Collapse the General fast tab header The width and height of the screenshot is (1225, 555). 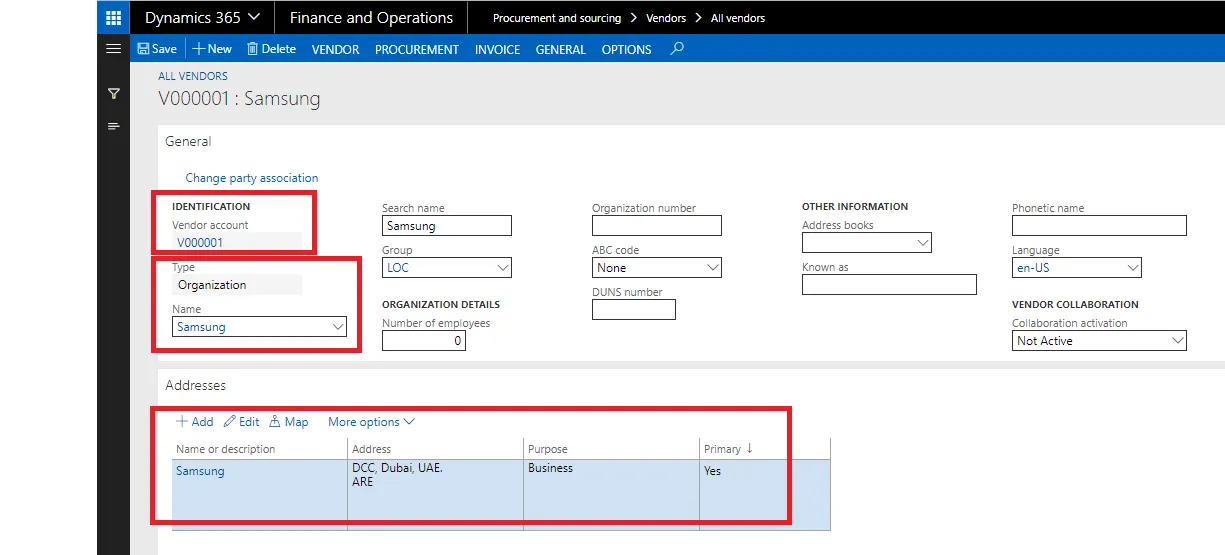click(188, 142)
